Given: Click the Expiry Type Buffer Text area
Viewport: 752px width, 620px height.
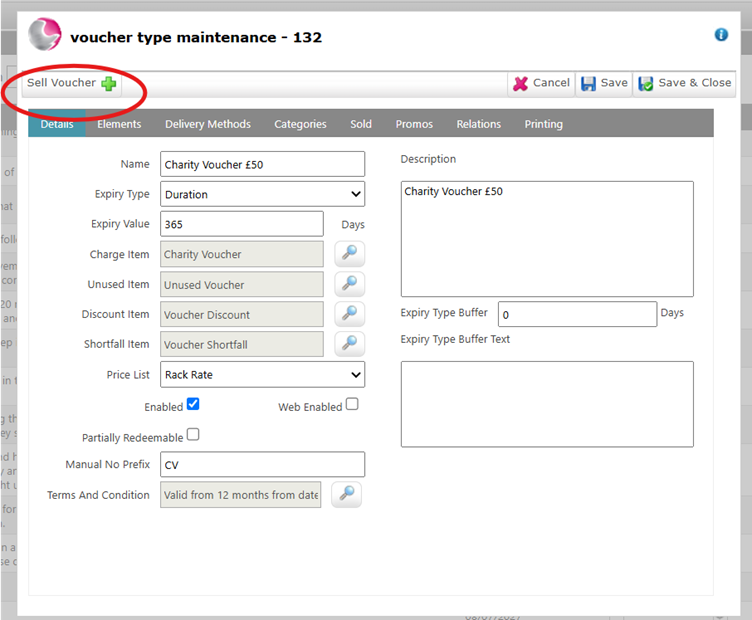Looking at the screenshot, I should coord(547,404).
